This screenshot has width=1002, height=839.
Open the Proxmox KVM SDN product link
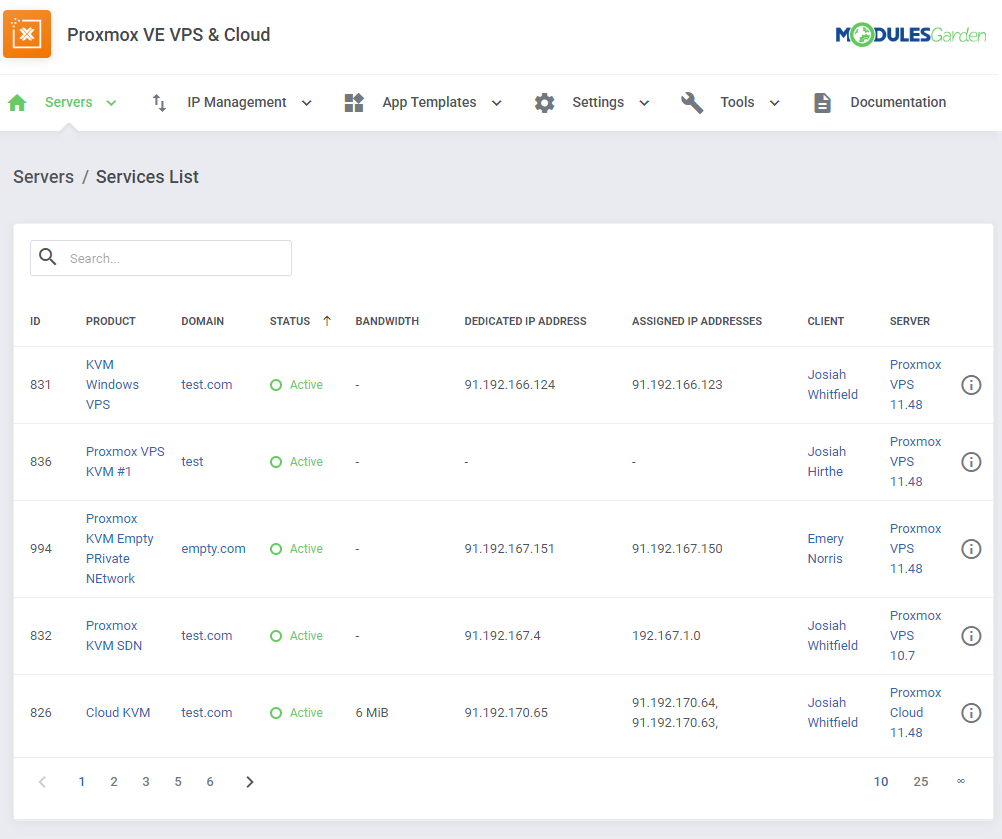click(114, 635)
